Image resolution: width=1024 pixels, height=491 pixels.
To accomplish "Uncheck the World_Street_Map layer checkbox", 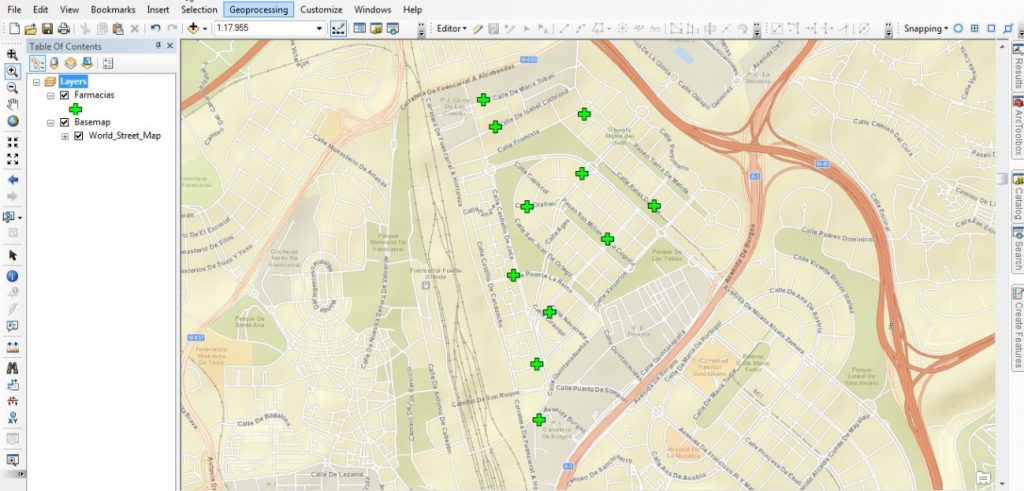I will click(79, 135).
